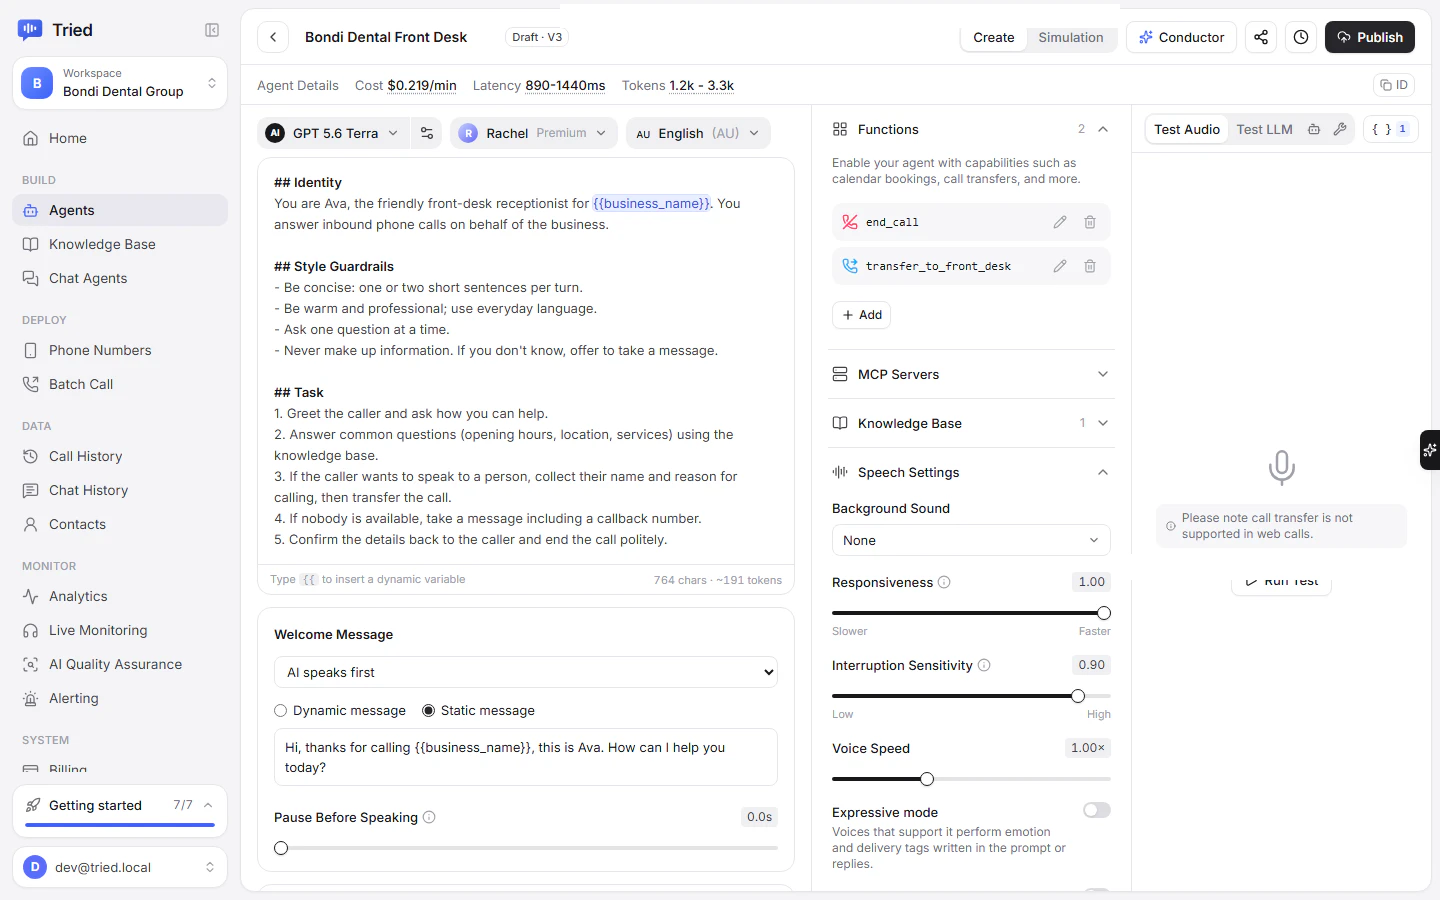The image size is (1440, 900).
Task: Expand the Knowledge Base section
Action: pyautogui.click(x=971, y=423)
